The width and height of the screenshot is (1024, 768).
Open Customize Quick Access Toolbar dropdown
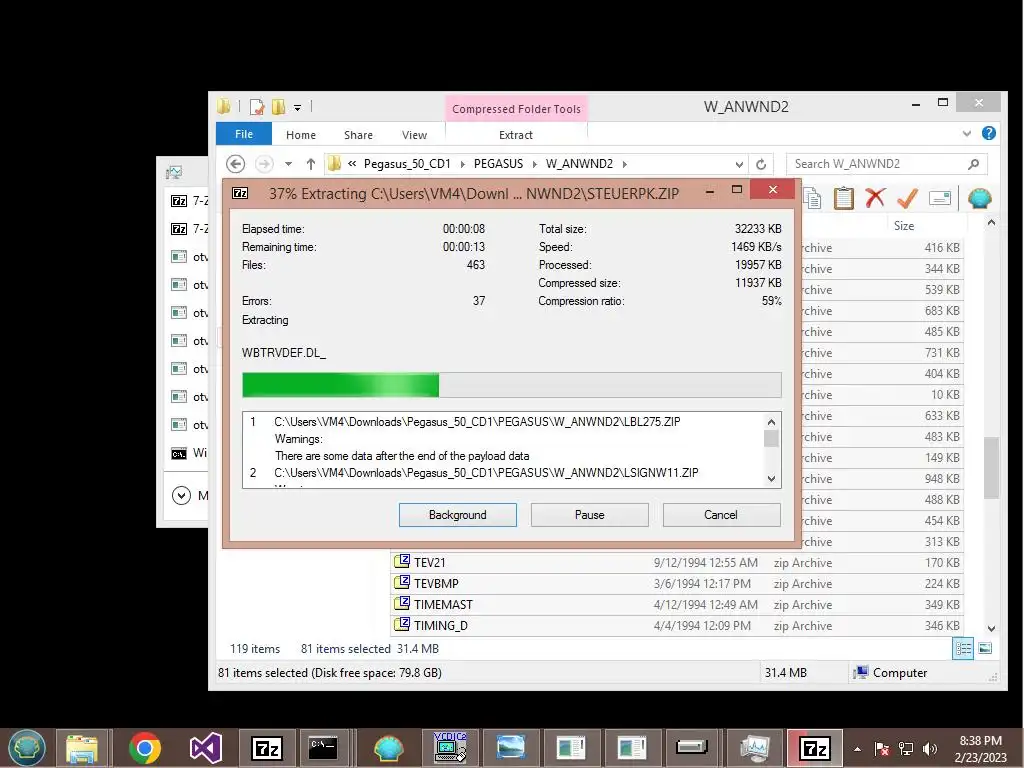[x=297, y=107]
